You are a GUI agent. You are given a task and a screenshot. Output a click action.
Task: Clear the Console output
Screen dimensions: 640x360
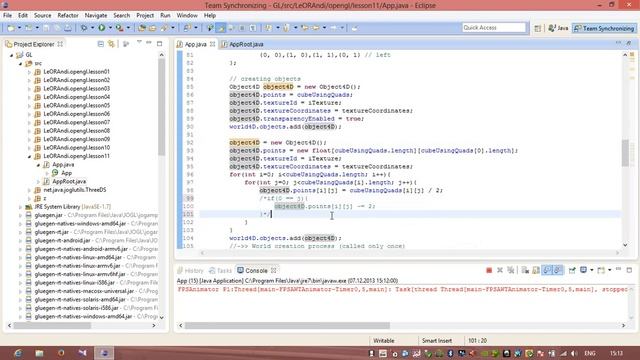[525, 270]
